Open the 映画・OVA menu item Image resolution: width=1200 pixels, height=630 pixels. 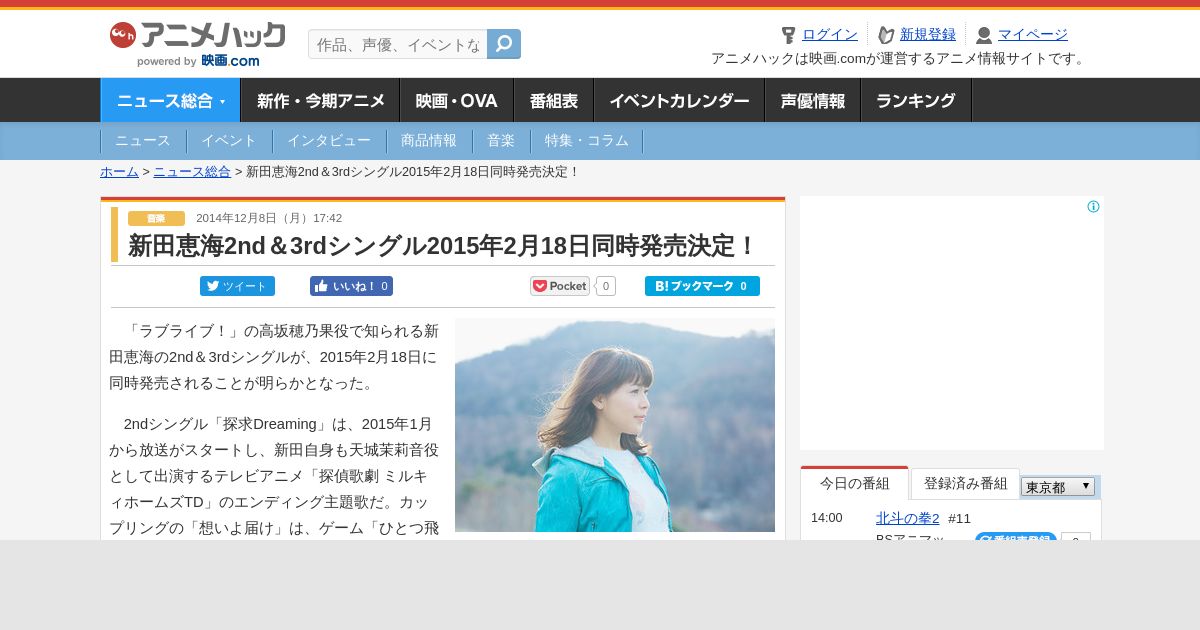(457, 100)
